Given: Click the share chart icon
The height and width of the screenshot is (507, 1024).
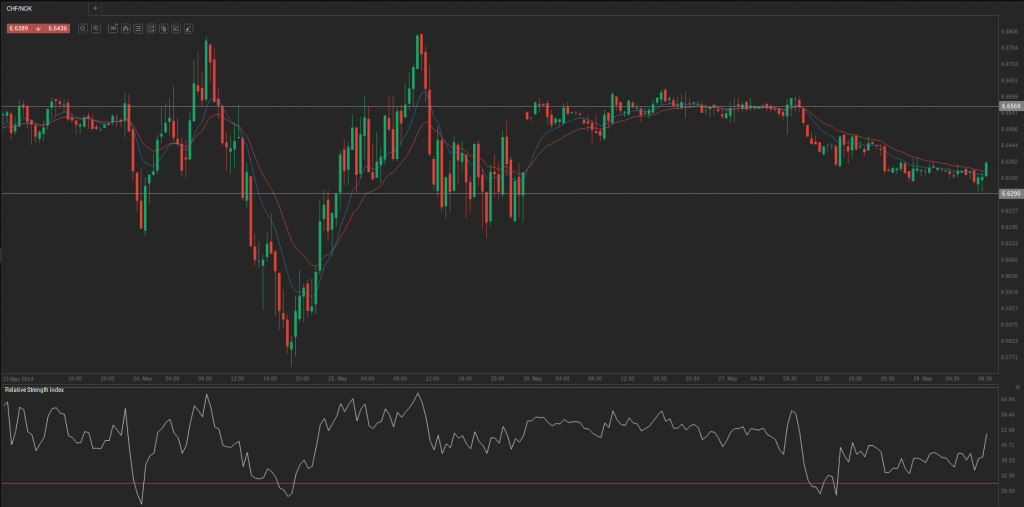Looking at the screenshot, I should (x=175, y=28).
